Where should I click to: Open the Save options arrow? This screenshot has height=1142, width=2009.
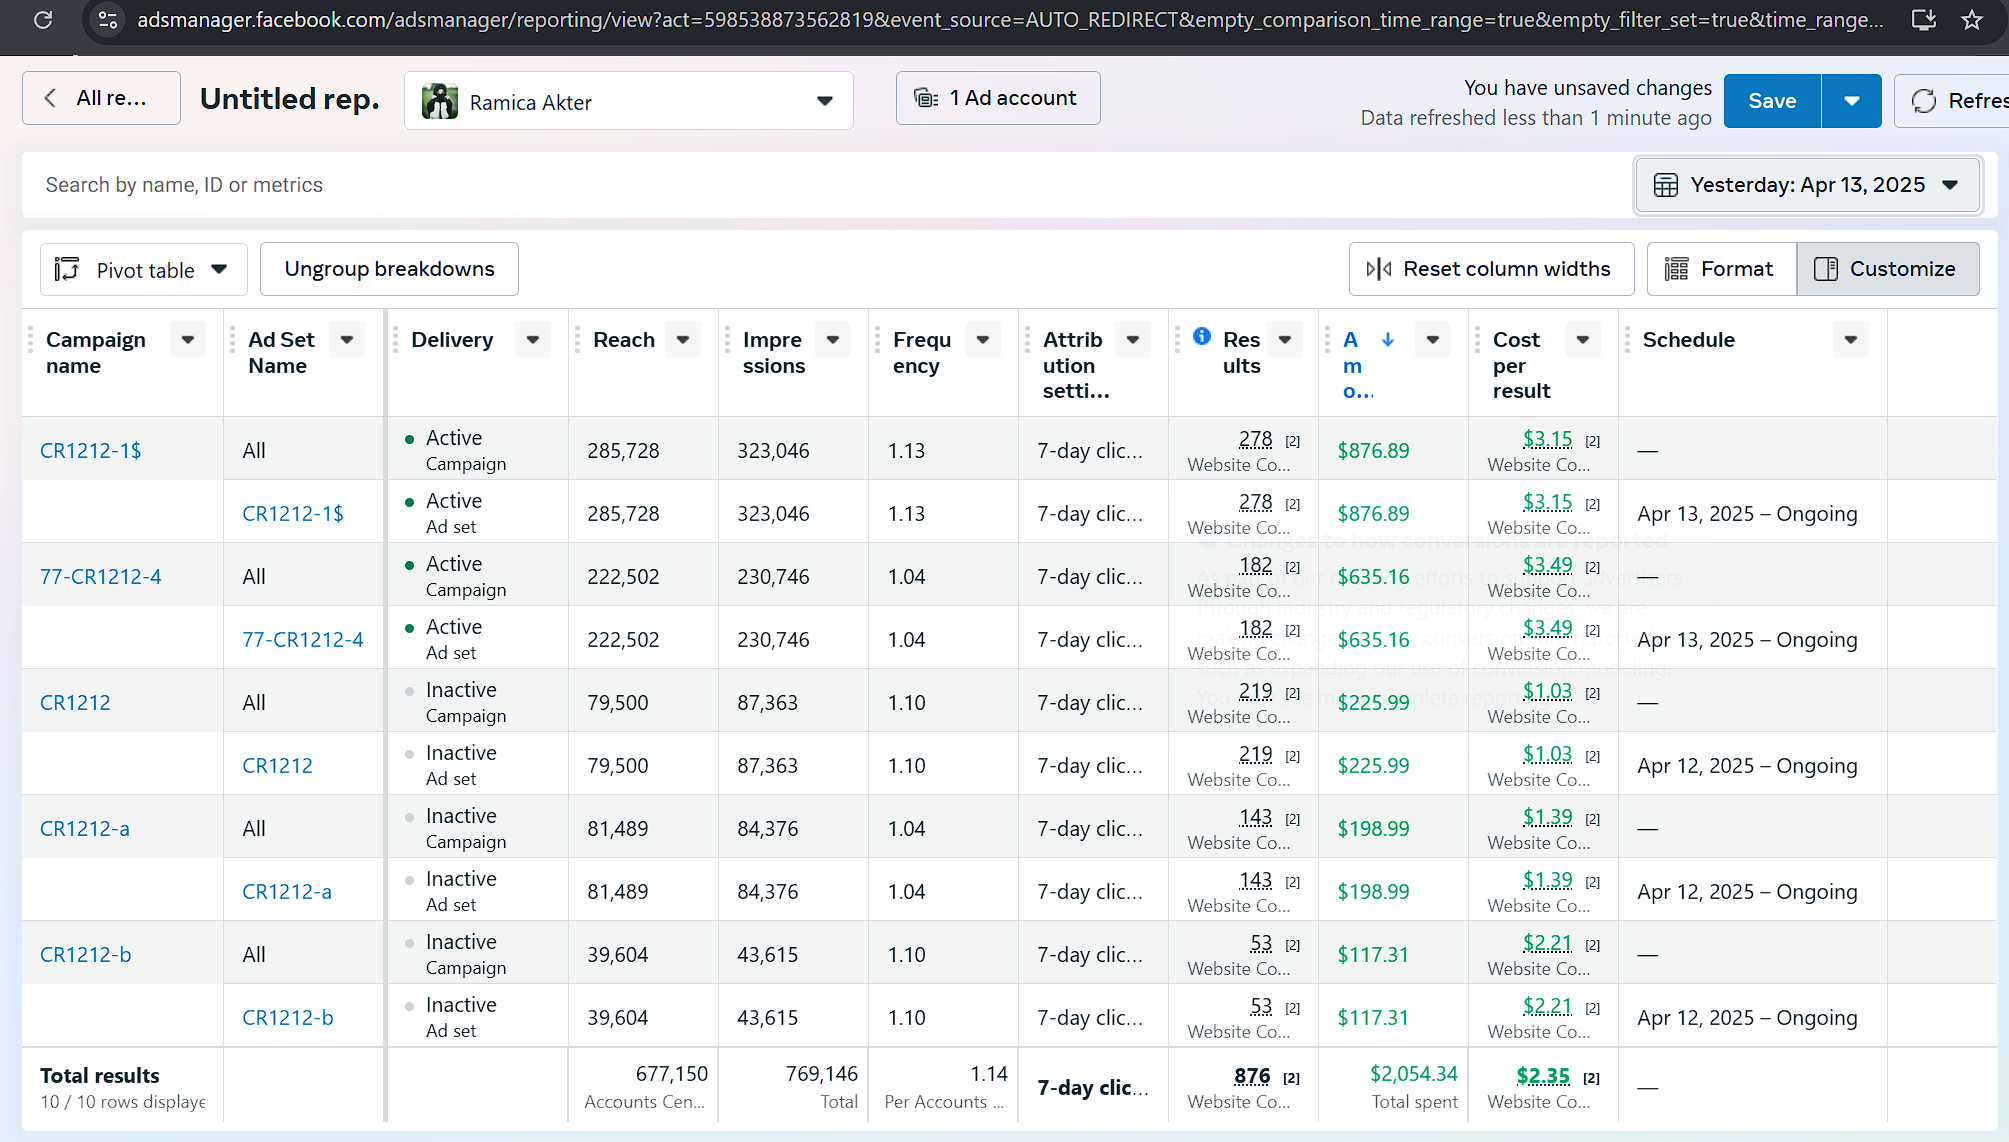coord(1851,101)
